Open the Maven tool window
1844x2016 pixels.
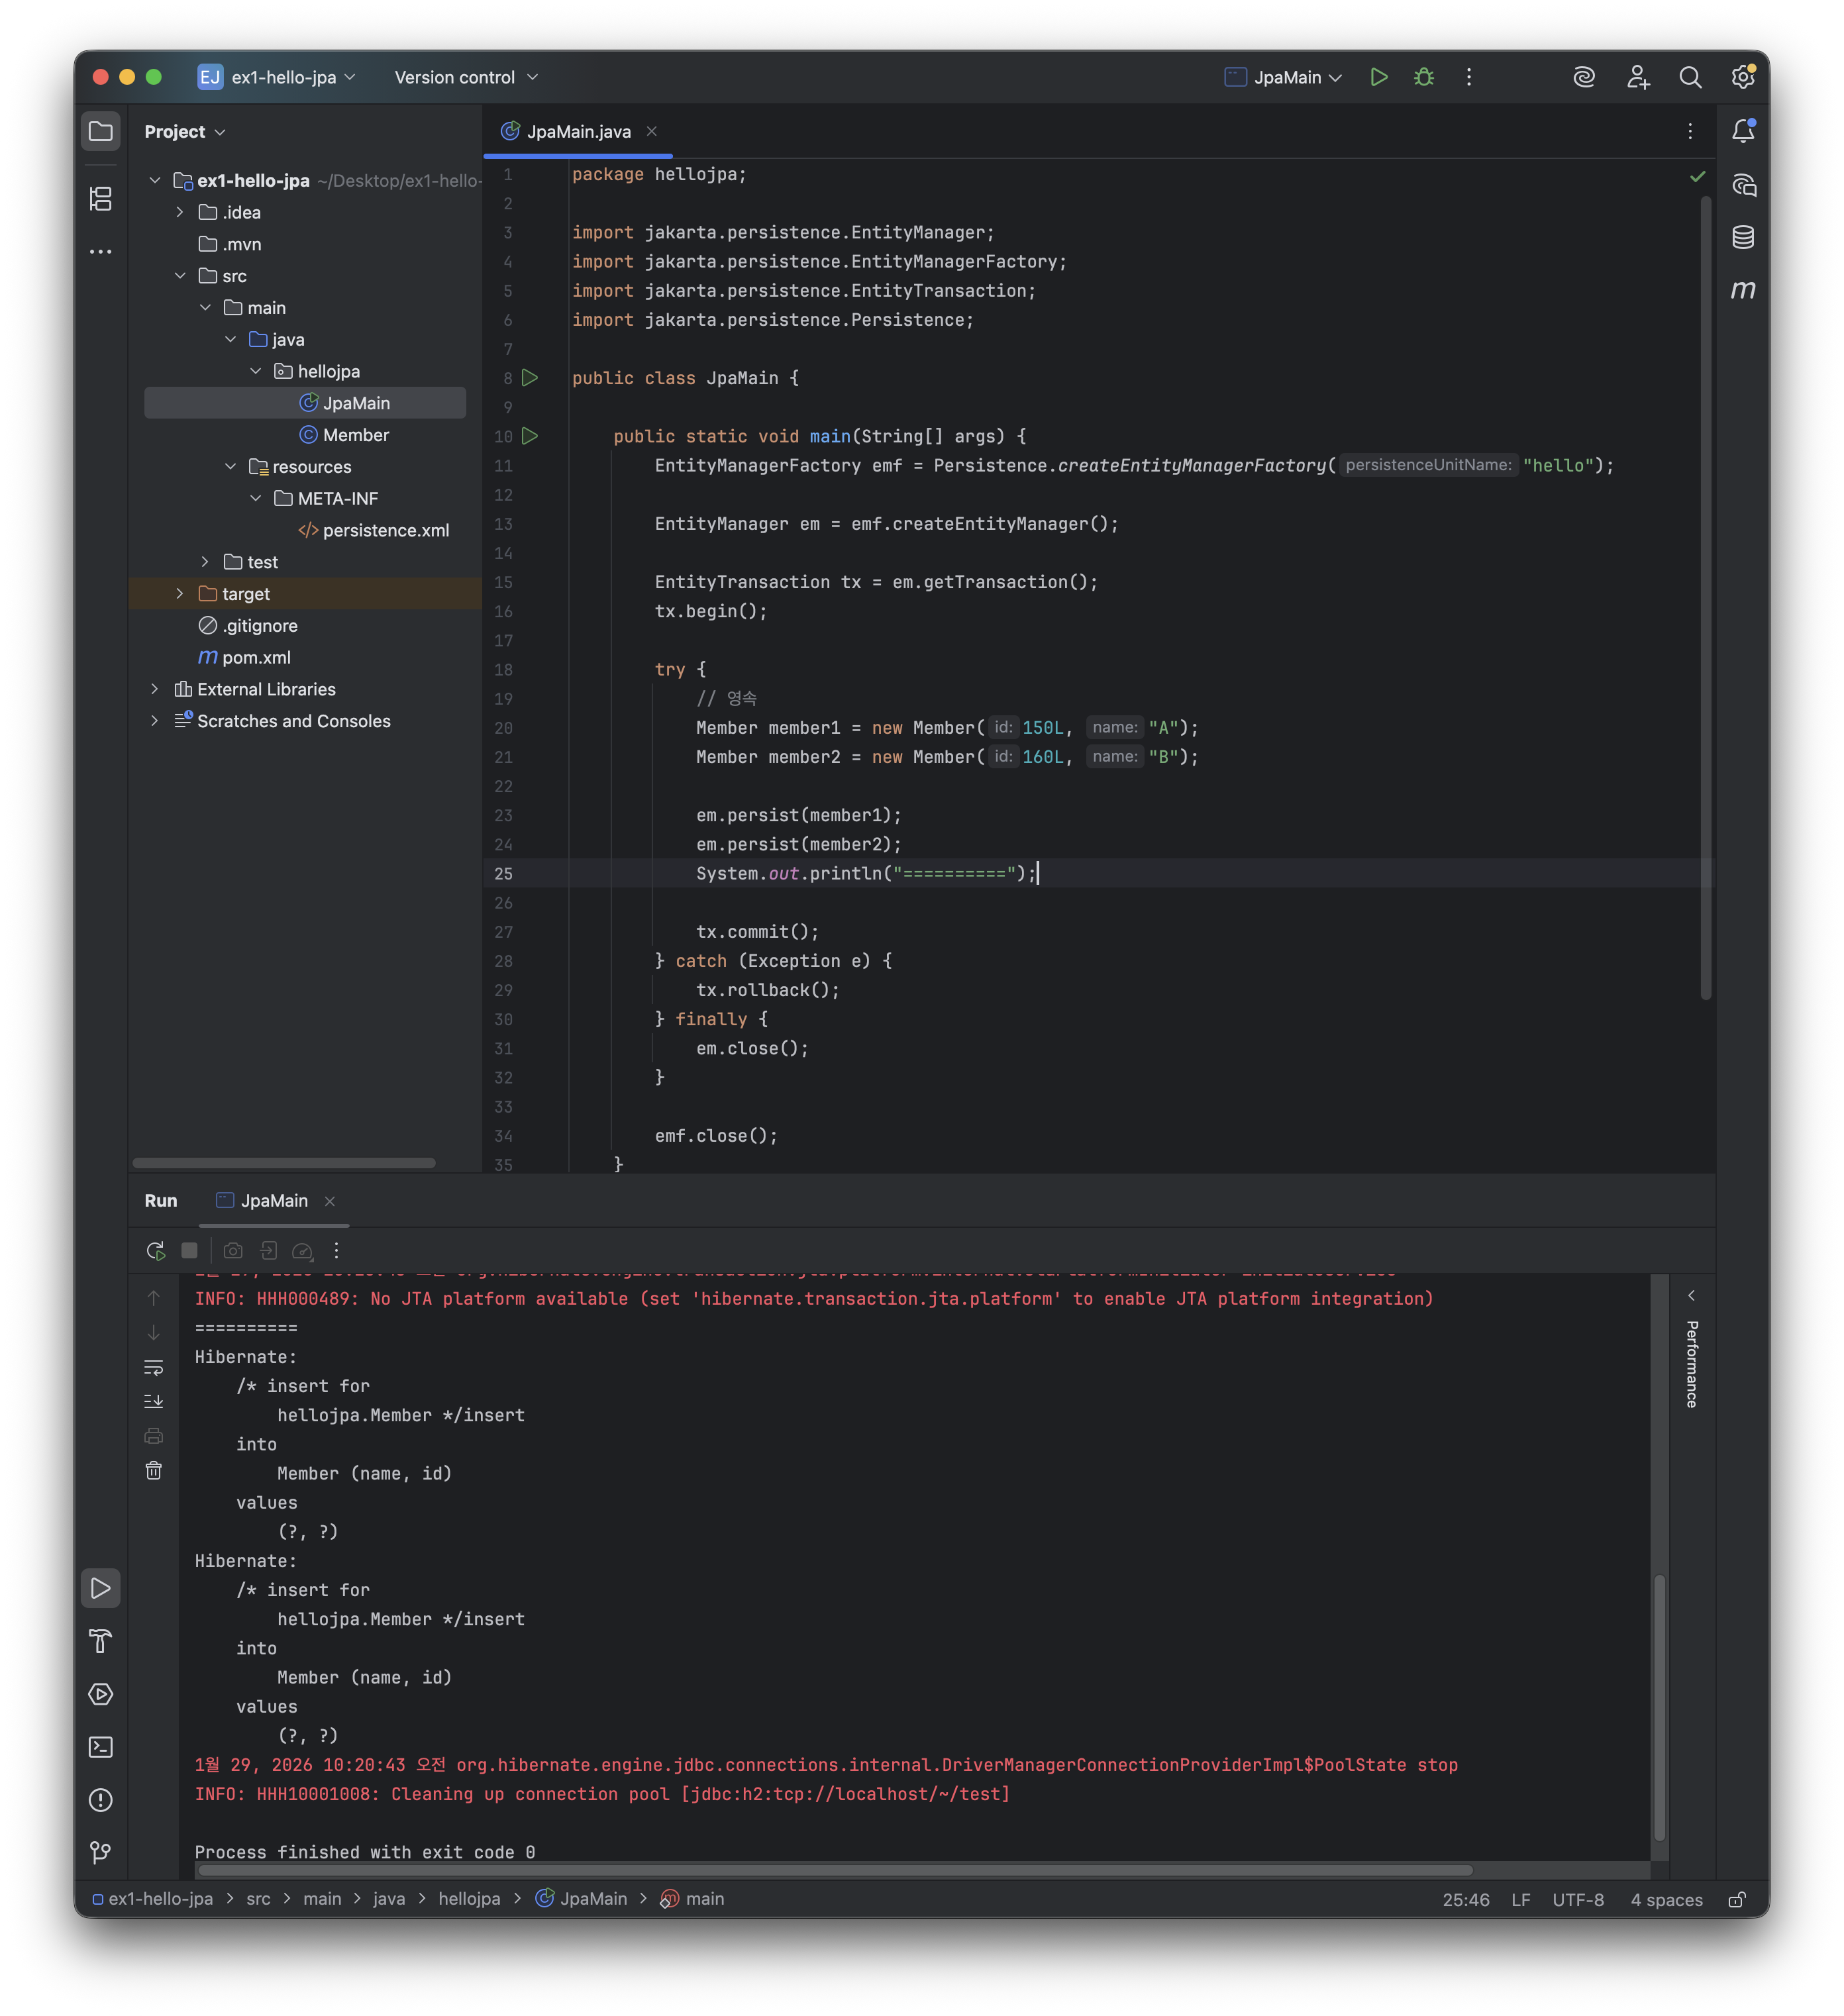(1743, 290)
